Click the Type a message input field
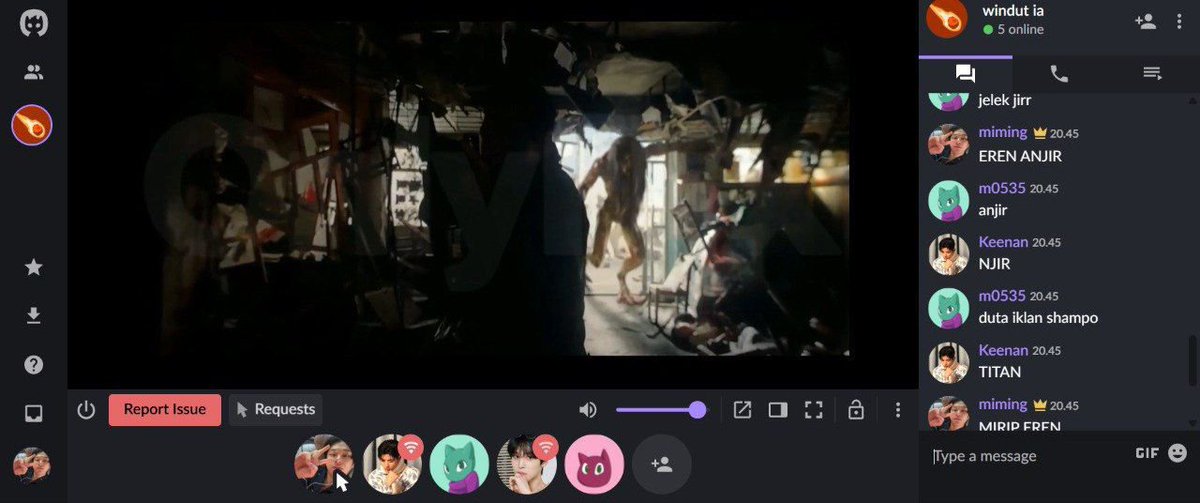The image size is (1200, 503). pyautogui.click(x=1028, y=456)
